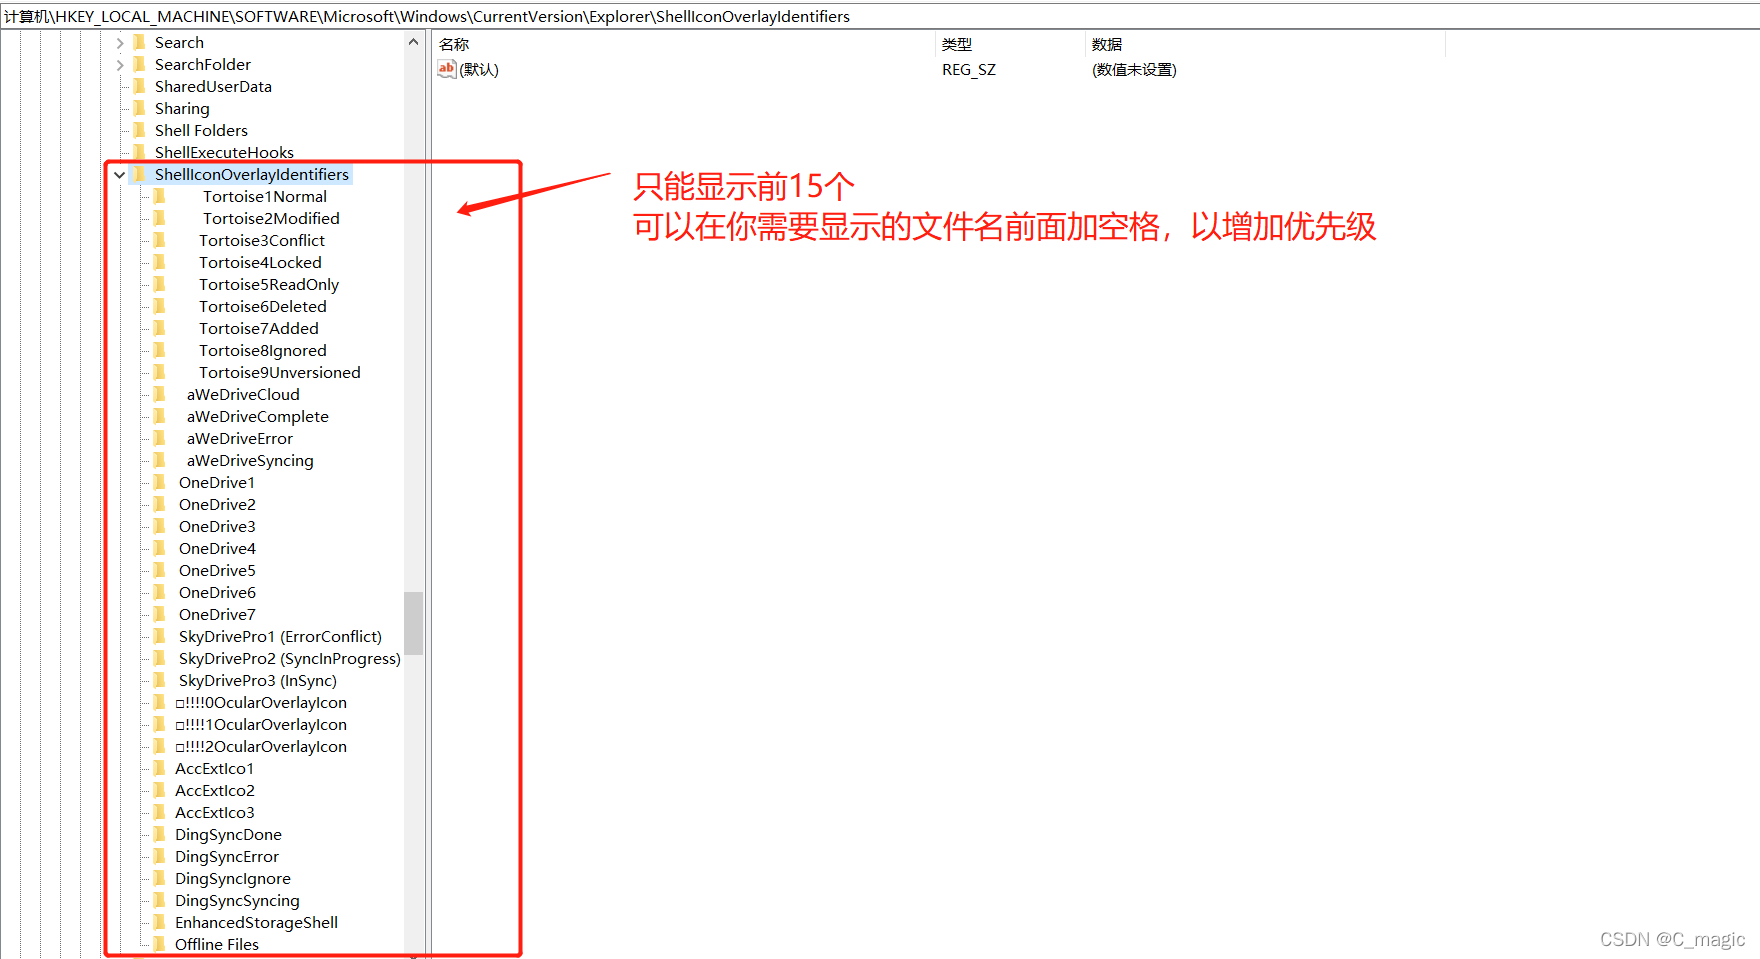Click the (数值未设置) data cell
The width and height of the screenshot is (1760, 959).
coord(1134,69)
